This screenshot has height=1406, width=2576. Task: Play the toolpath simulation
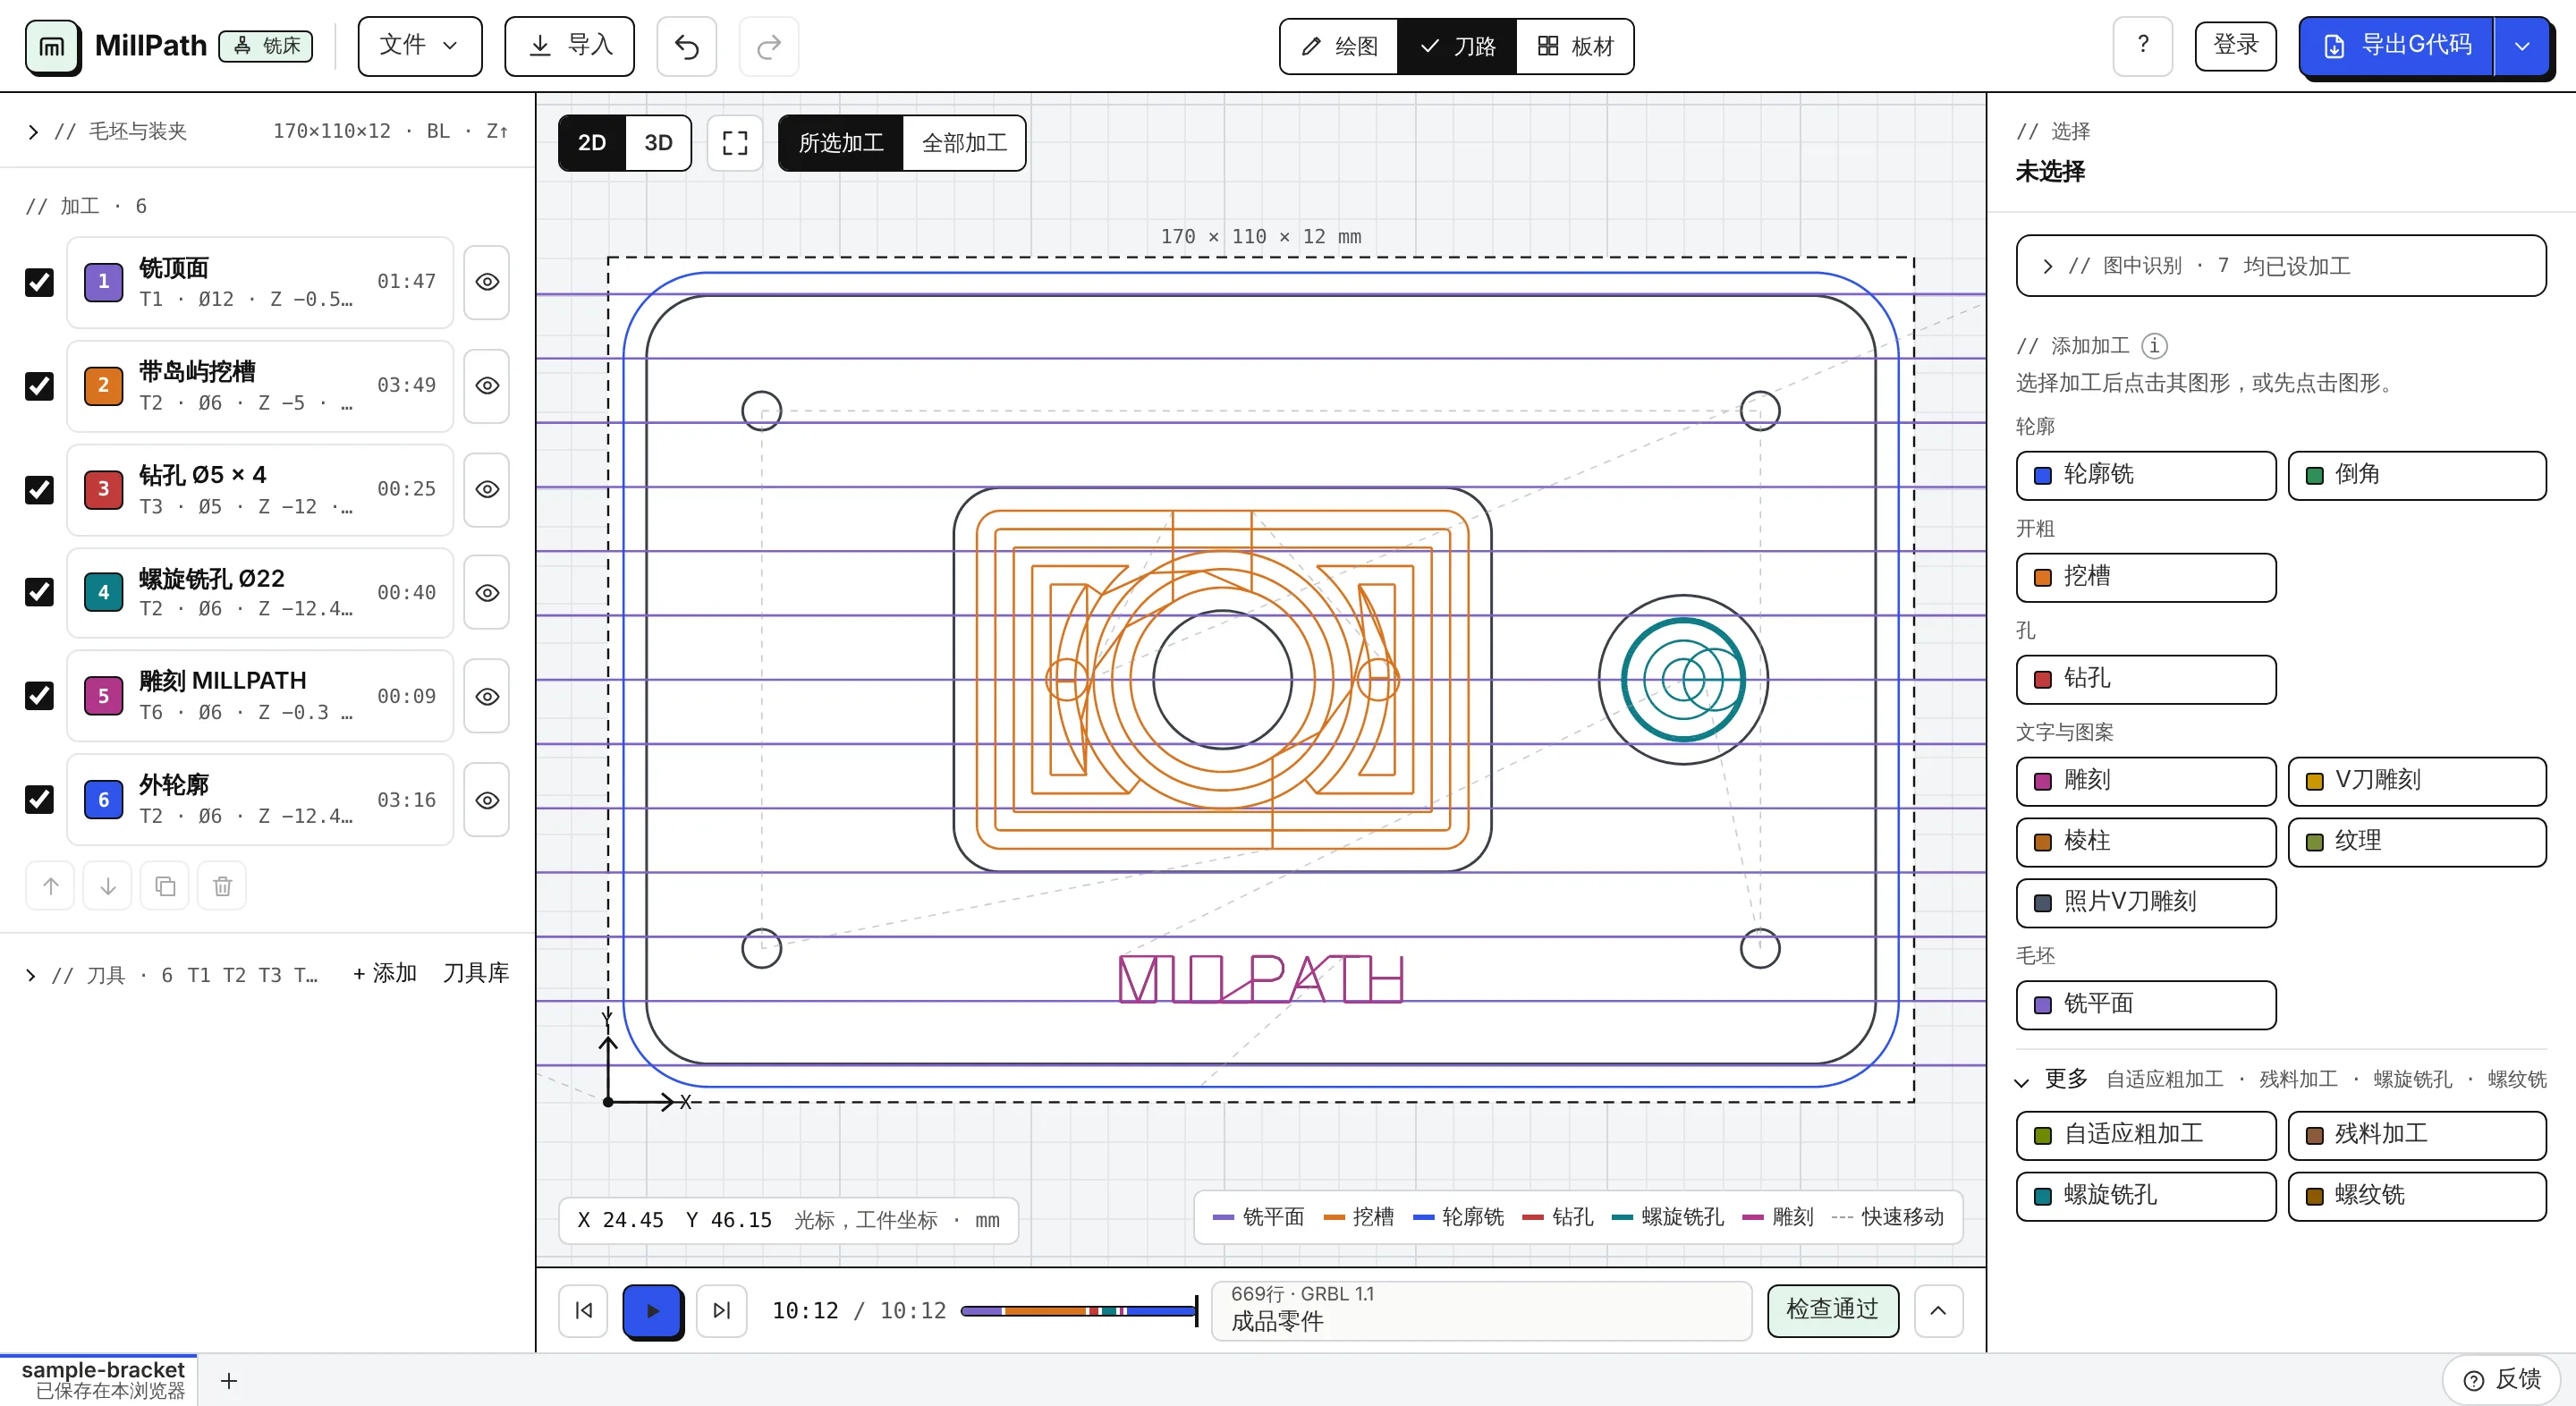pos(652,1310)
